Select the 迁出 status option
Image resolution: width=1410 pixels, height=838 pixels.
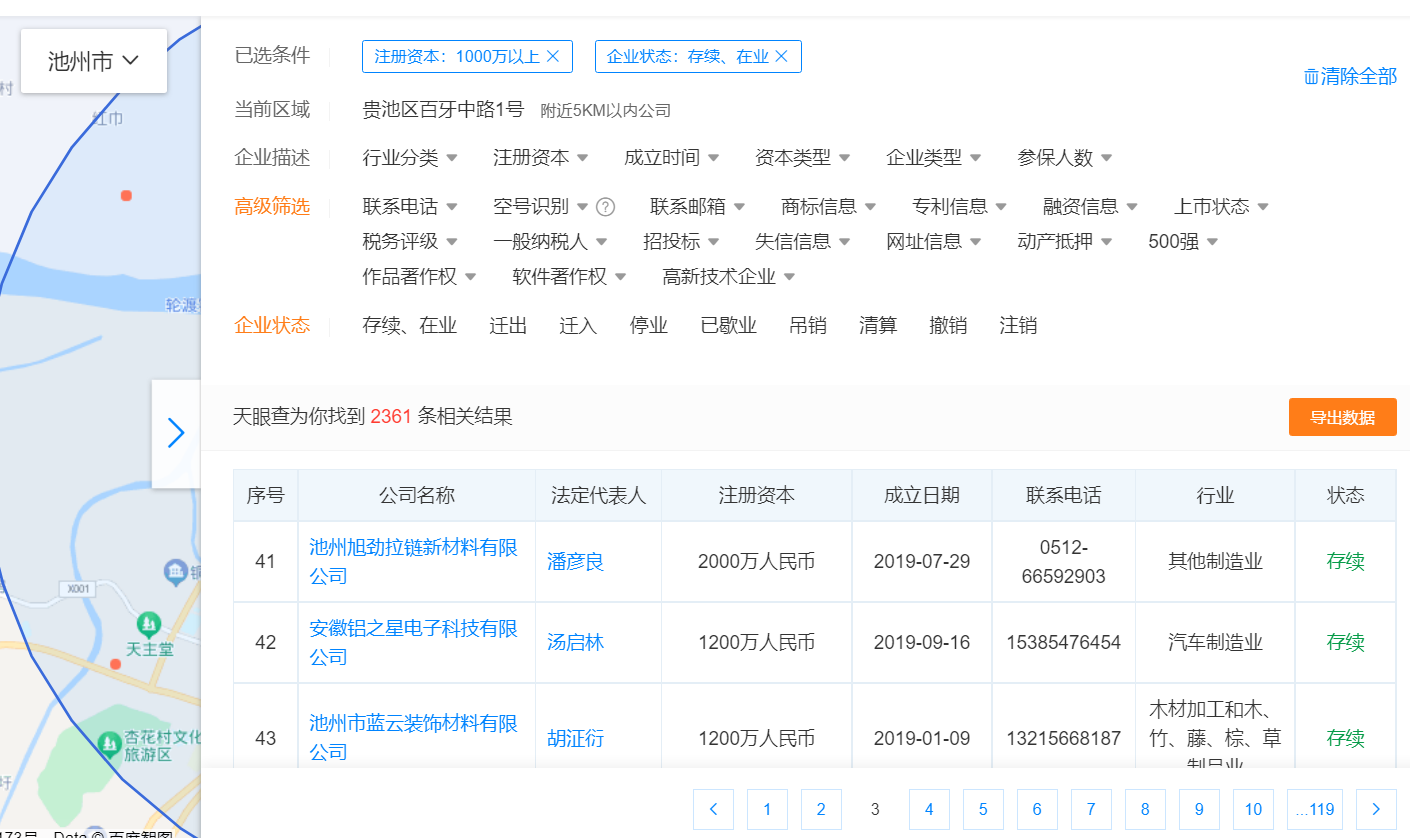click(508, 325)
